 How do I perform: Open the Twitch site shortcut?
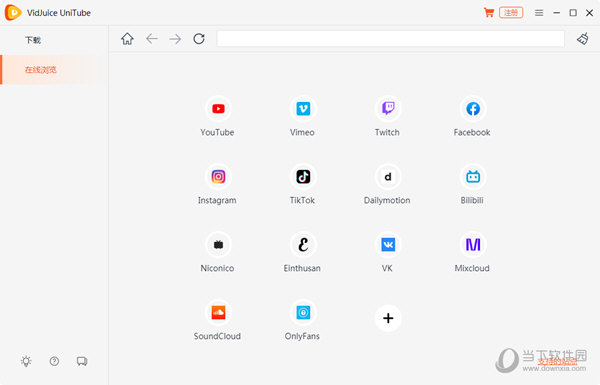tap(388, 109)
